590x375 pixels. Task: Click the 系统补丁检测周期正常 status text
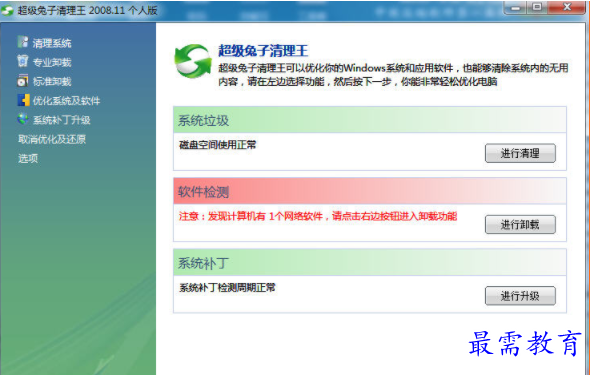tap(227, 288)
